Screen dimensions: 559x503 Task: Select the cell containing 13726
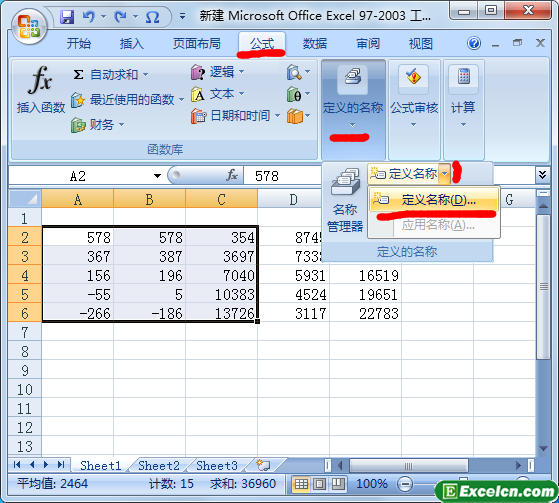(x=221, y=313)
